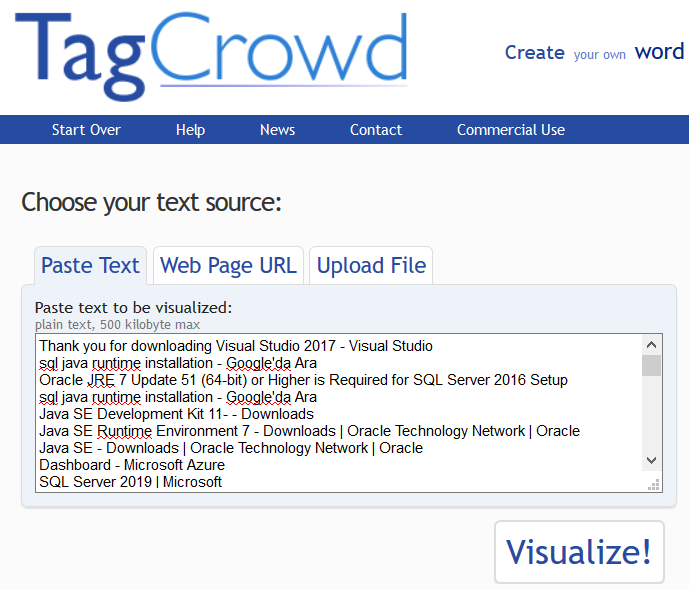Click the textarea resize grip corner

click(654, 484)
